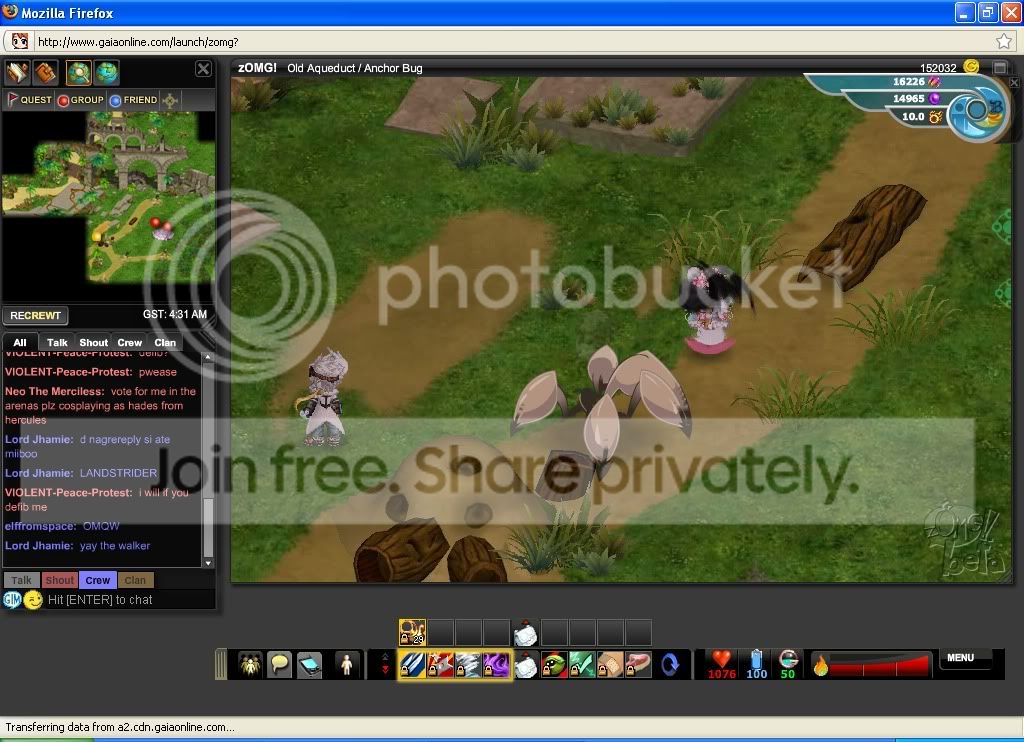1024x742 pixels.
Task: Open the backpack inventory icon
Action: click(x=45, y=72)
